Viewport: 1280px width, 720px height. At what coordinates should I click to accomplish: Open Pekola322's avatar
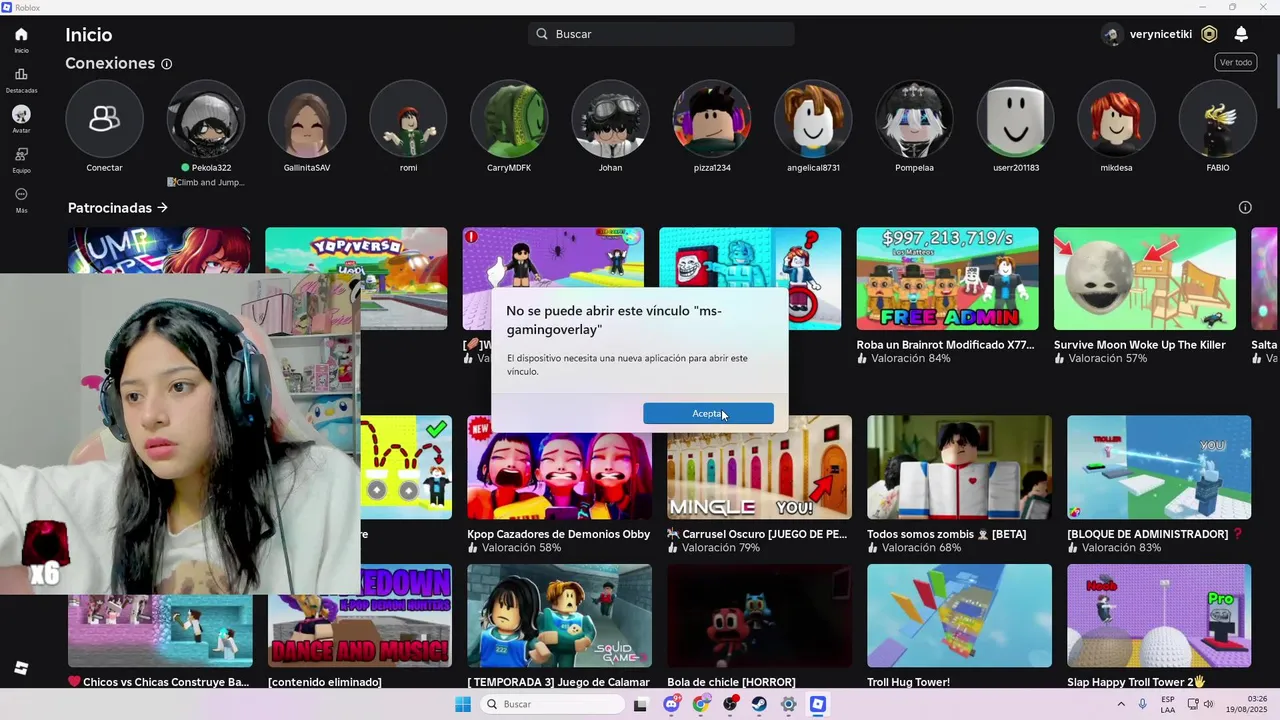pyautogui.click(x=205, y=119)
